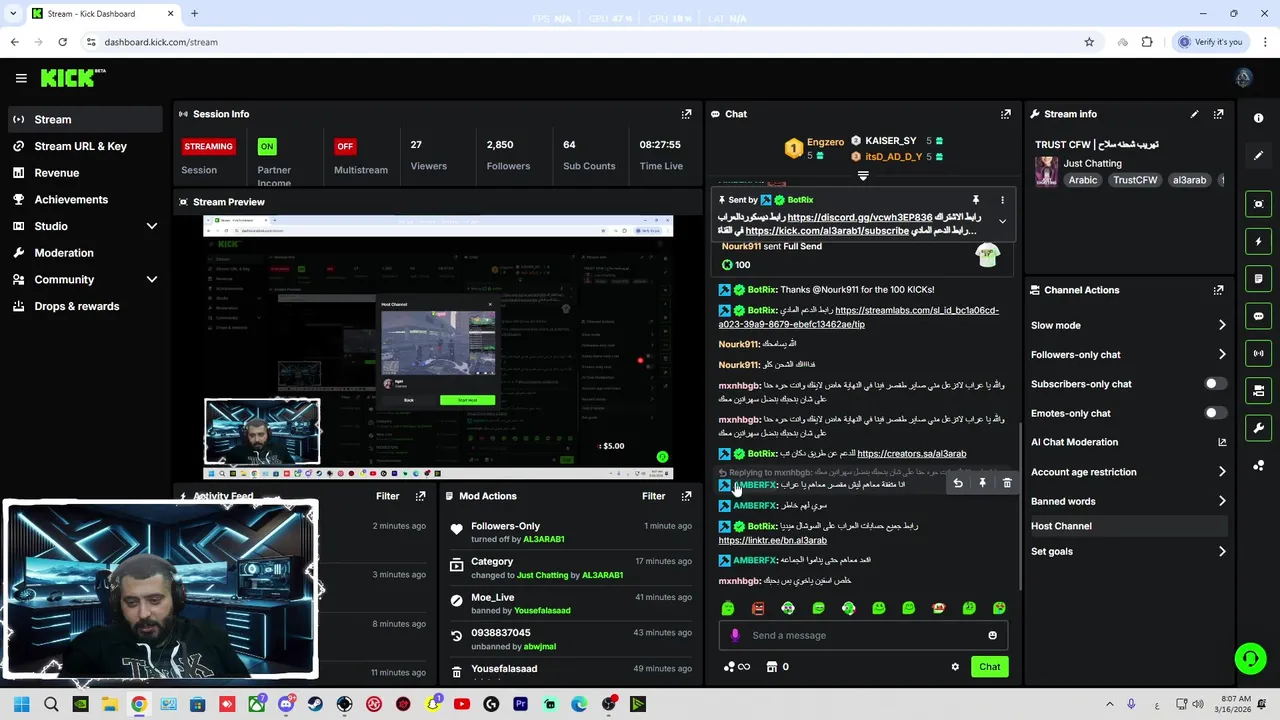Screen dimensions: 1280x720
Task: Click the chat bubble icon in the right rail
Action: (x=1258, y=316)
